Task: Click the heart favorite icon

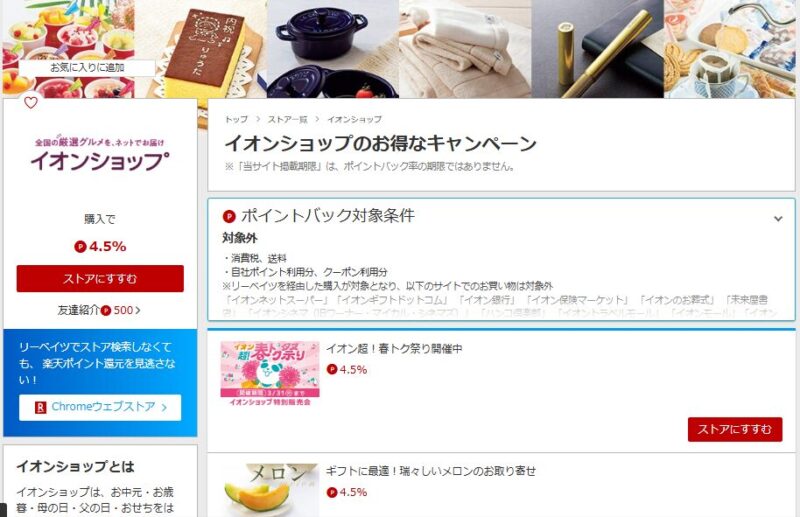Action: [x=31, y=103]
